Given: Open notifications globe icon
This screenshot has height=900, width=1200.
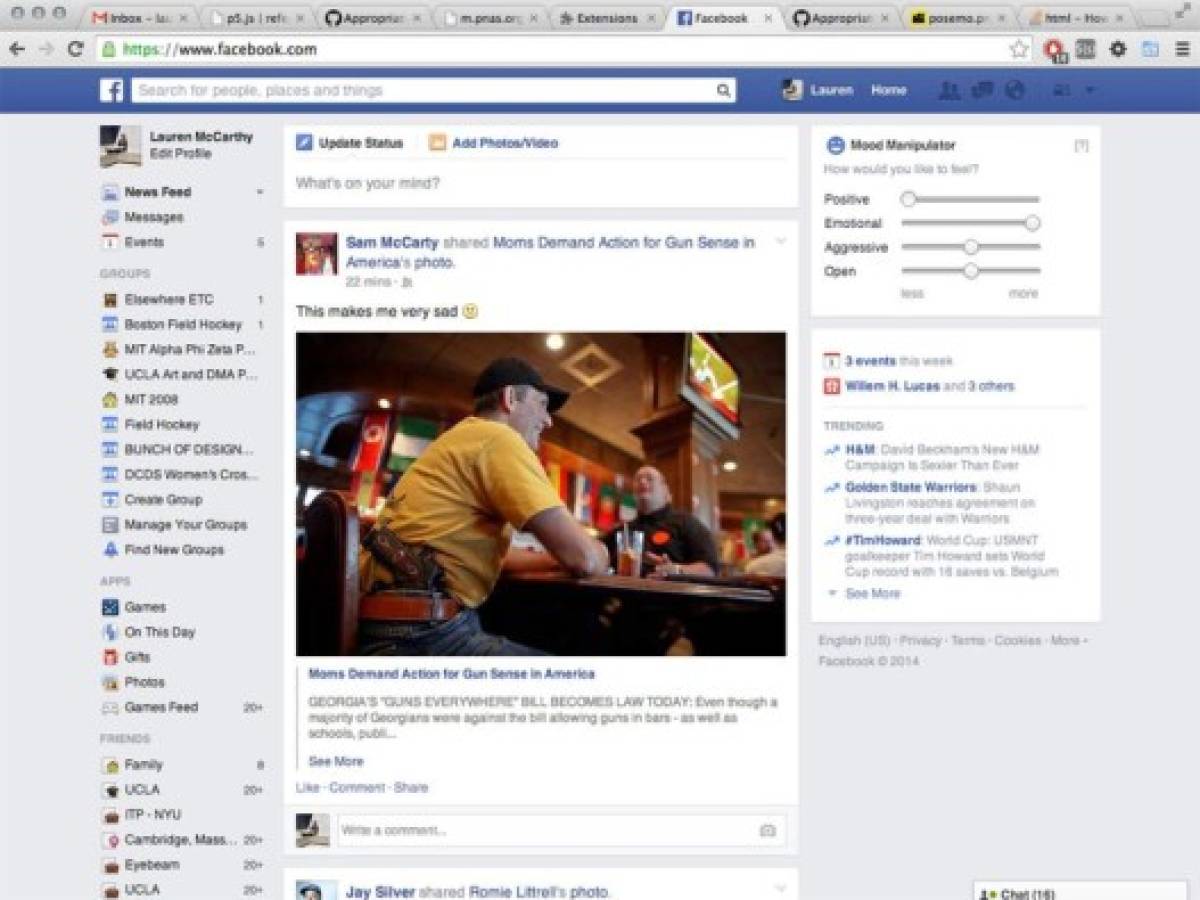Looking at the screenshot, I should pos(1015,90).
